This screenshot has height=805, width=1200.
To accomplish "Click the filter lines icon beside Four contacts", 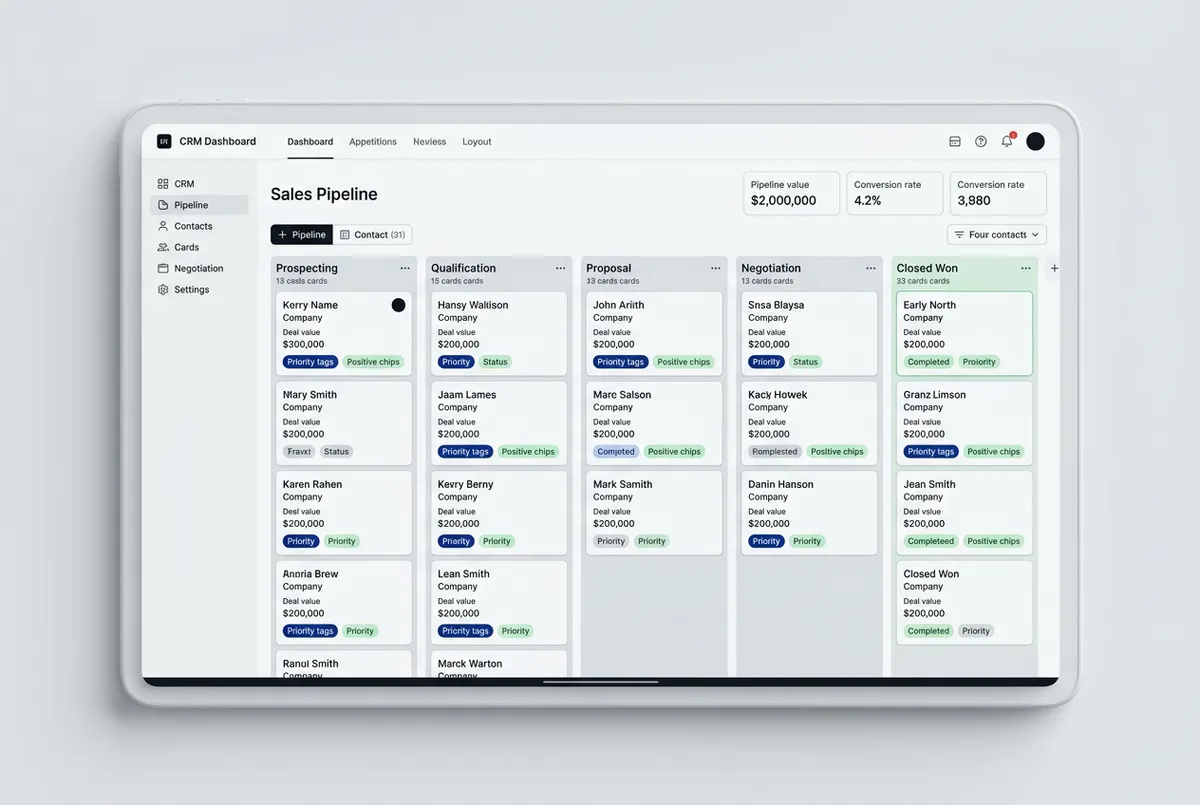I will coord(959,235).
